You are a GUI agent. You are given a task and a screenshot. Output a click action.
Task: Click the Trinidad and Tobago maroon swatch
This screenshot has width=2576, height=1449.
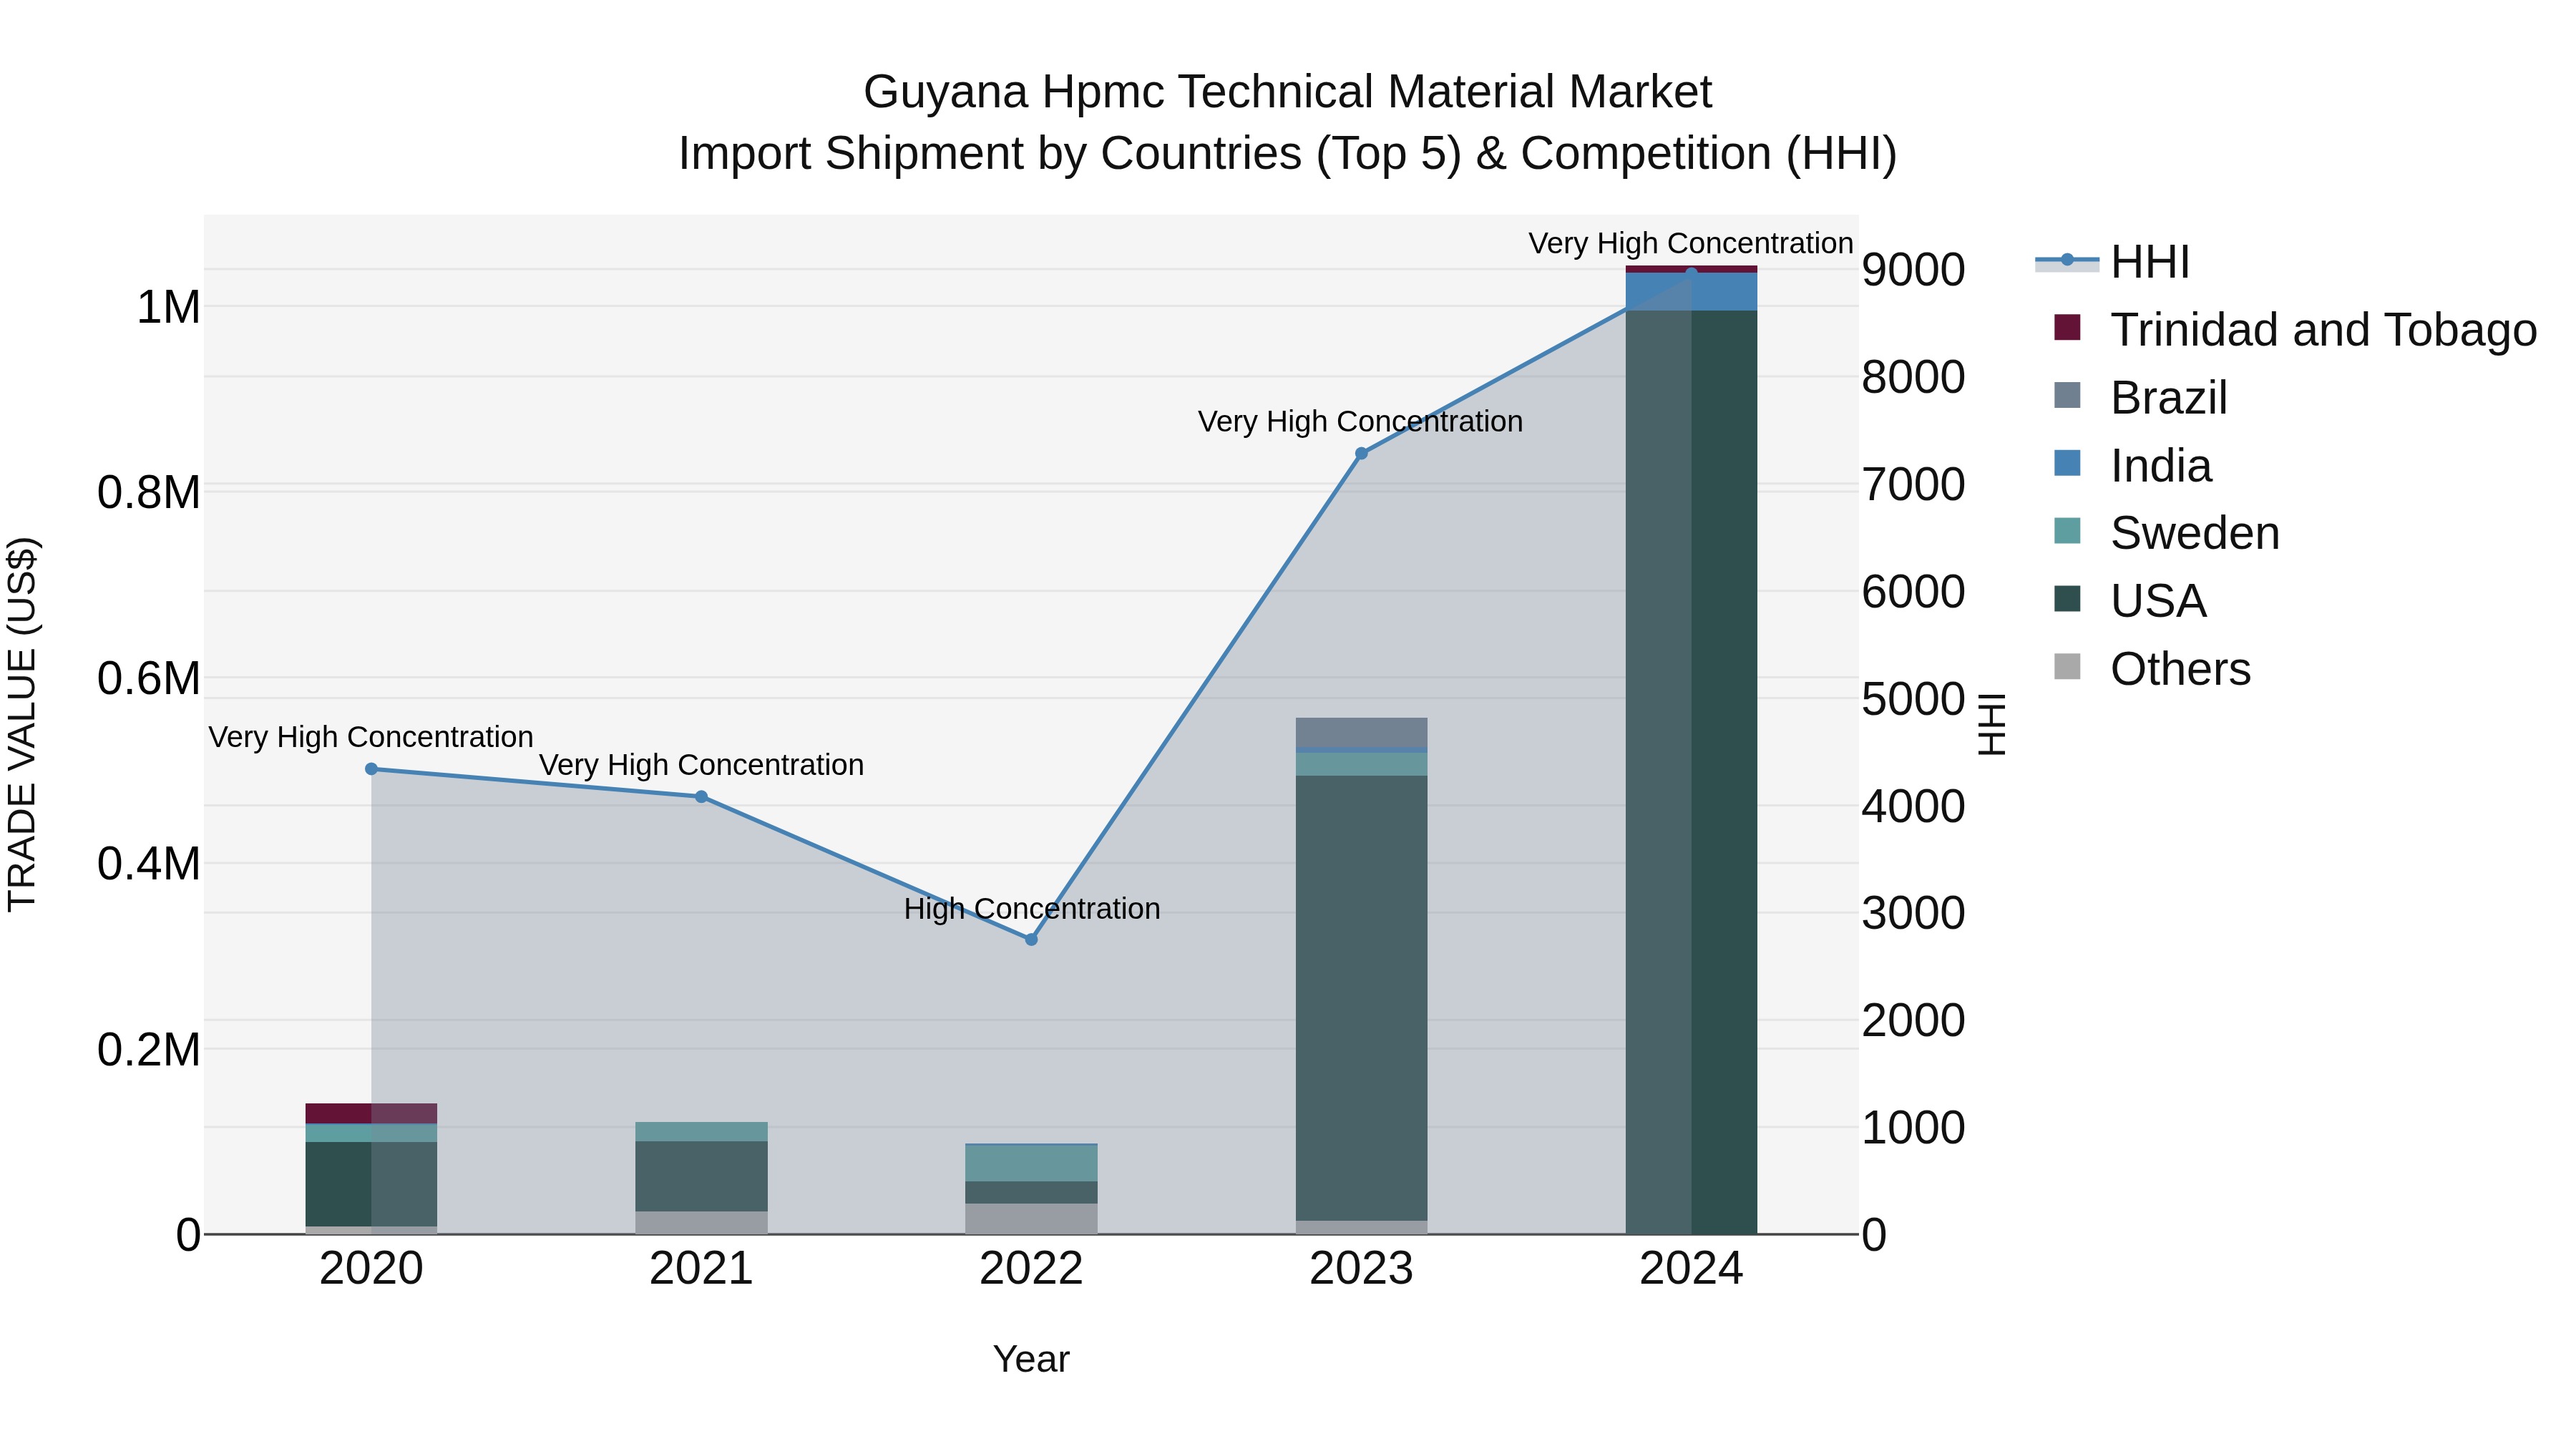tap(2067, 327)
